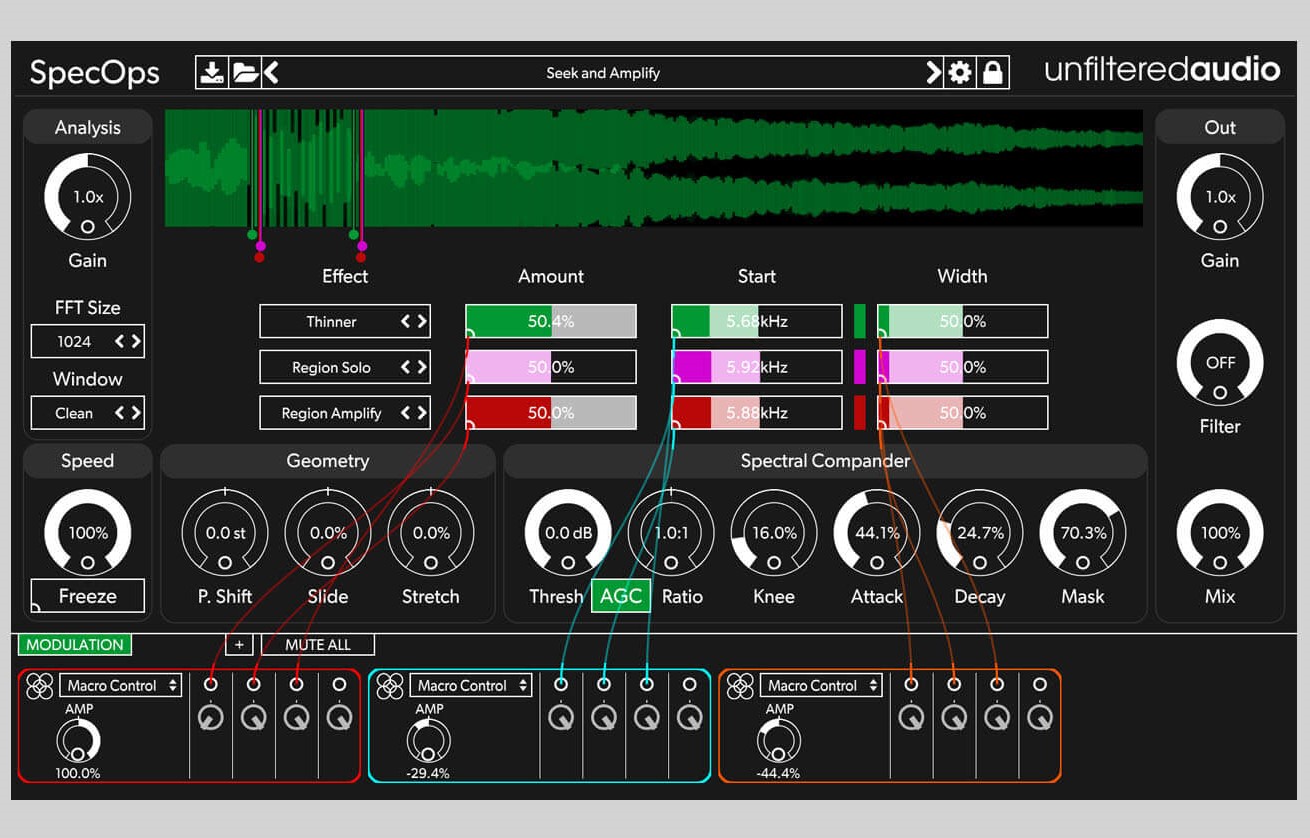This screenshot has height=838, width=1310.
Task: Click the fourth output jack of red modulator
Action: tap(339, 684)
